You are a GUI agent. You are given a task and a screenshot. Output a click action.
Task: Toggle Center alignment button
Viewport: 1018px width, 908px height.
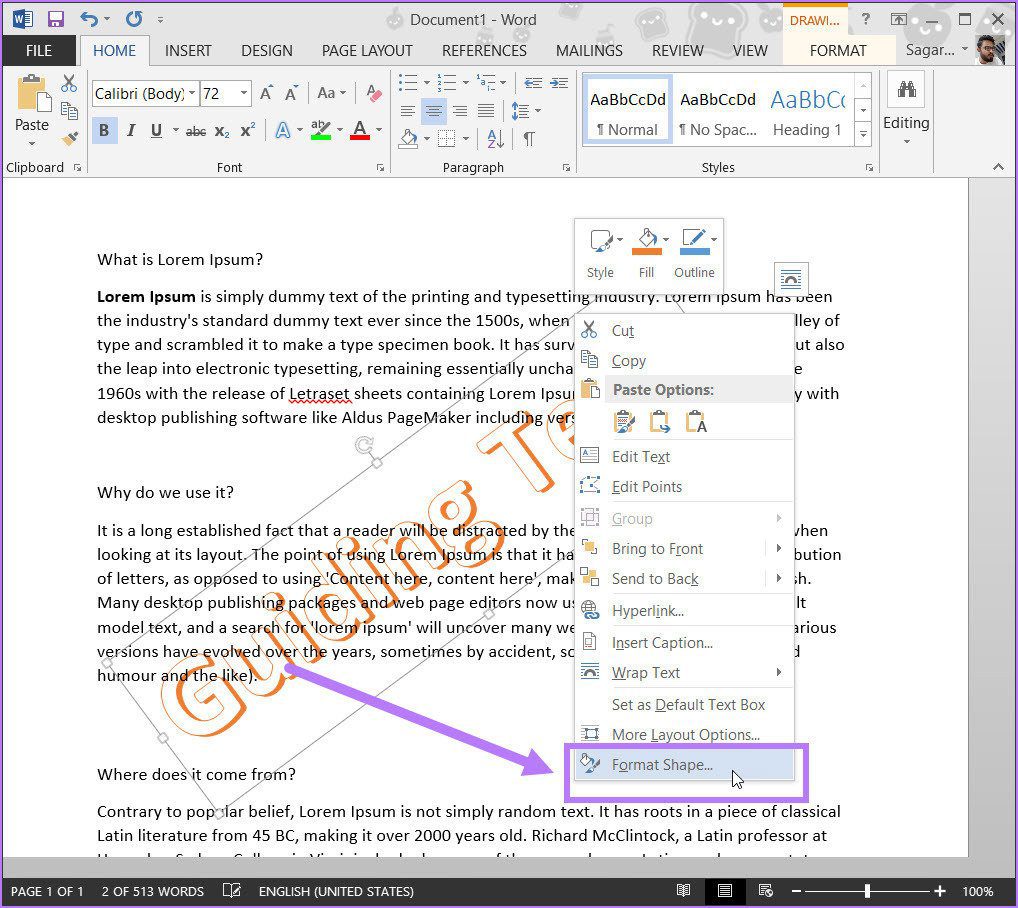(434, 111)
